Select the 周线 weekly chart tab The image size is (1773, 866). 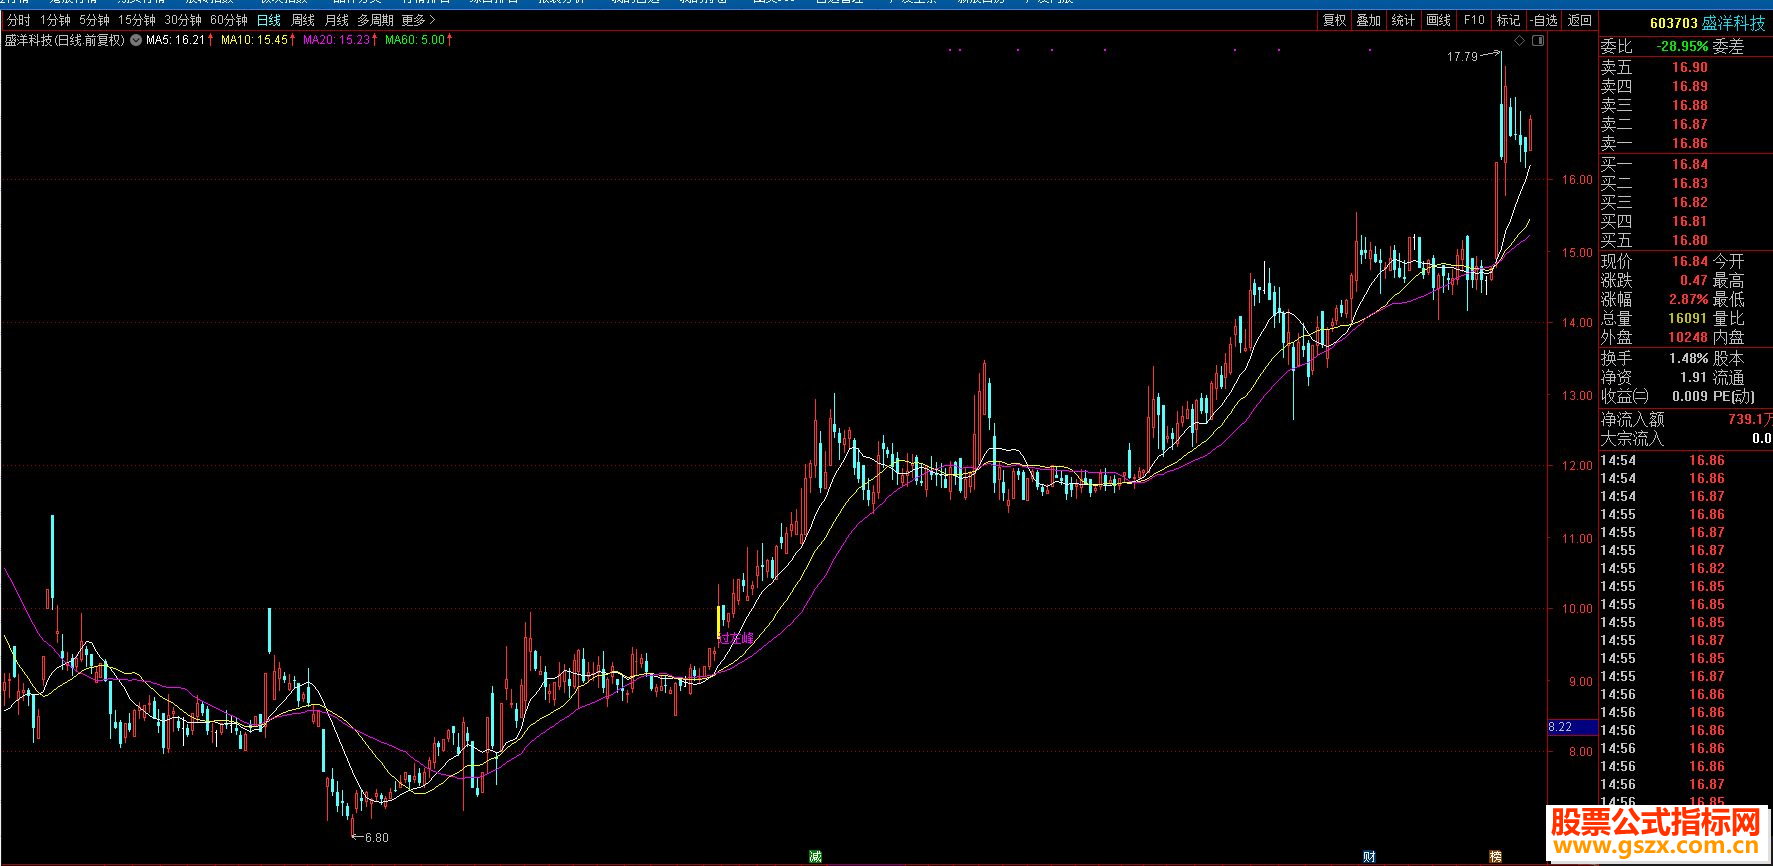pos(303,20)
